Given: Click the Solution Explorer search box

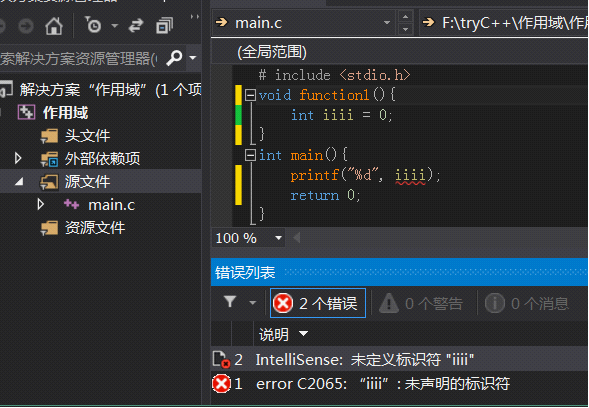Looking at the screenshot, I should point(79,58).
